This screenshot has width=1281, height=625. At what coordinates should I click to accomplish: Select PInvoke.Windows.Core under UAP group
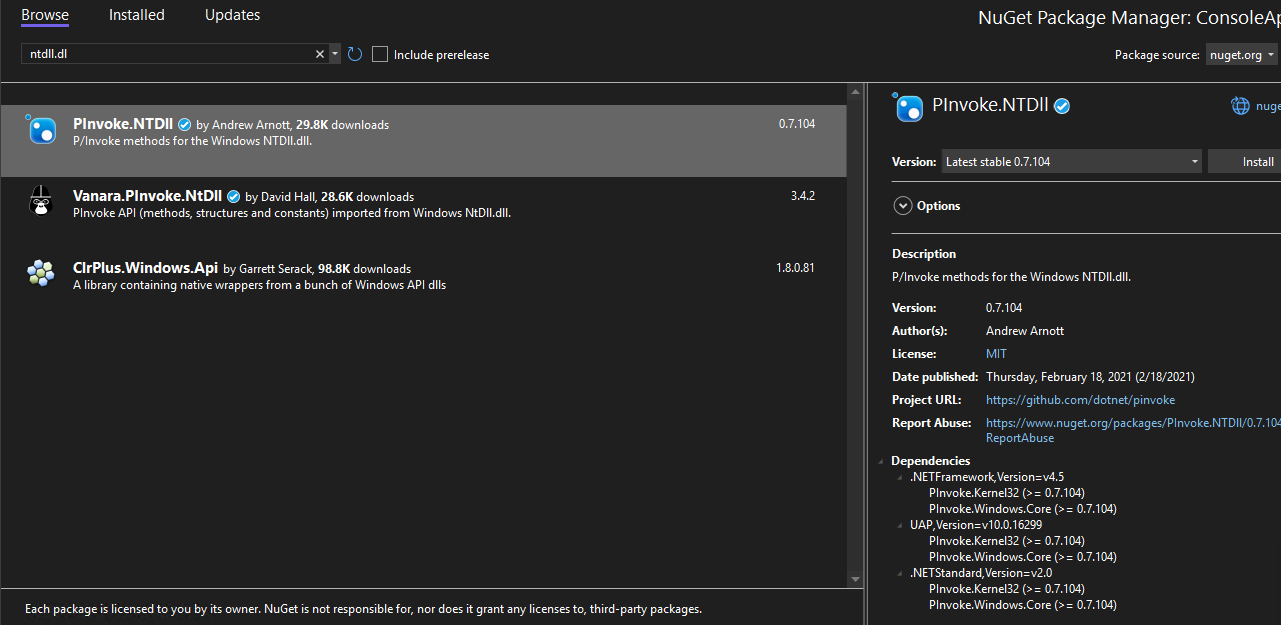pyautogui.click(x=1022, y=557)
